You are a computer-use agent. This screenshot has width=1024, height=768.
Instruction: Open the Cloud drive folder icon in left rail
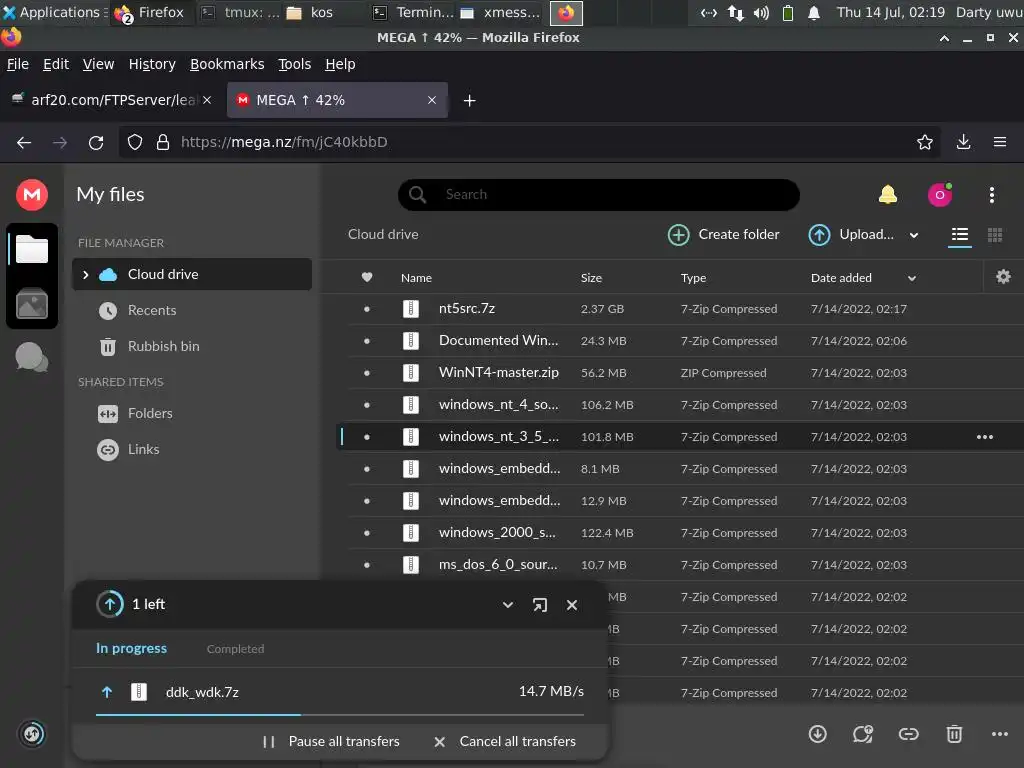coord(31,249)
